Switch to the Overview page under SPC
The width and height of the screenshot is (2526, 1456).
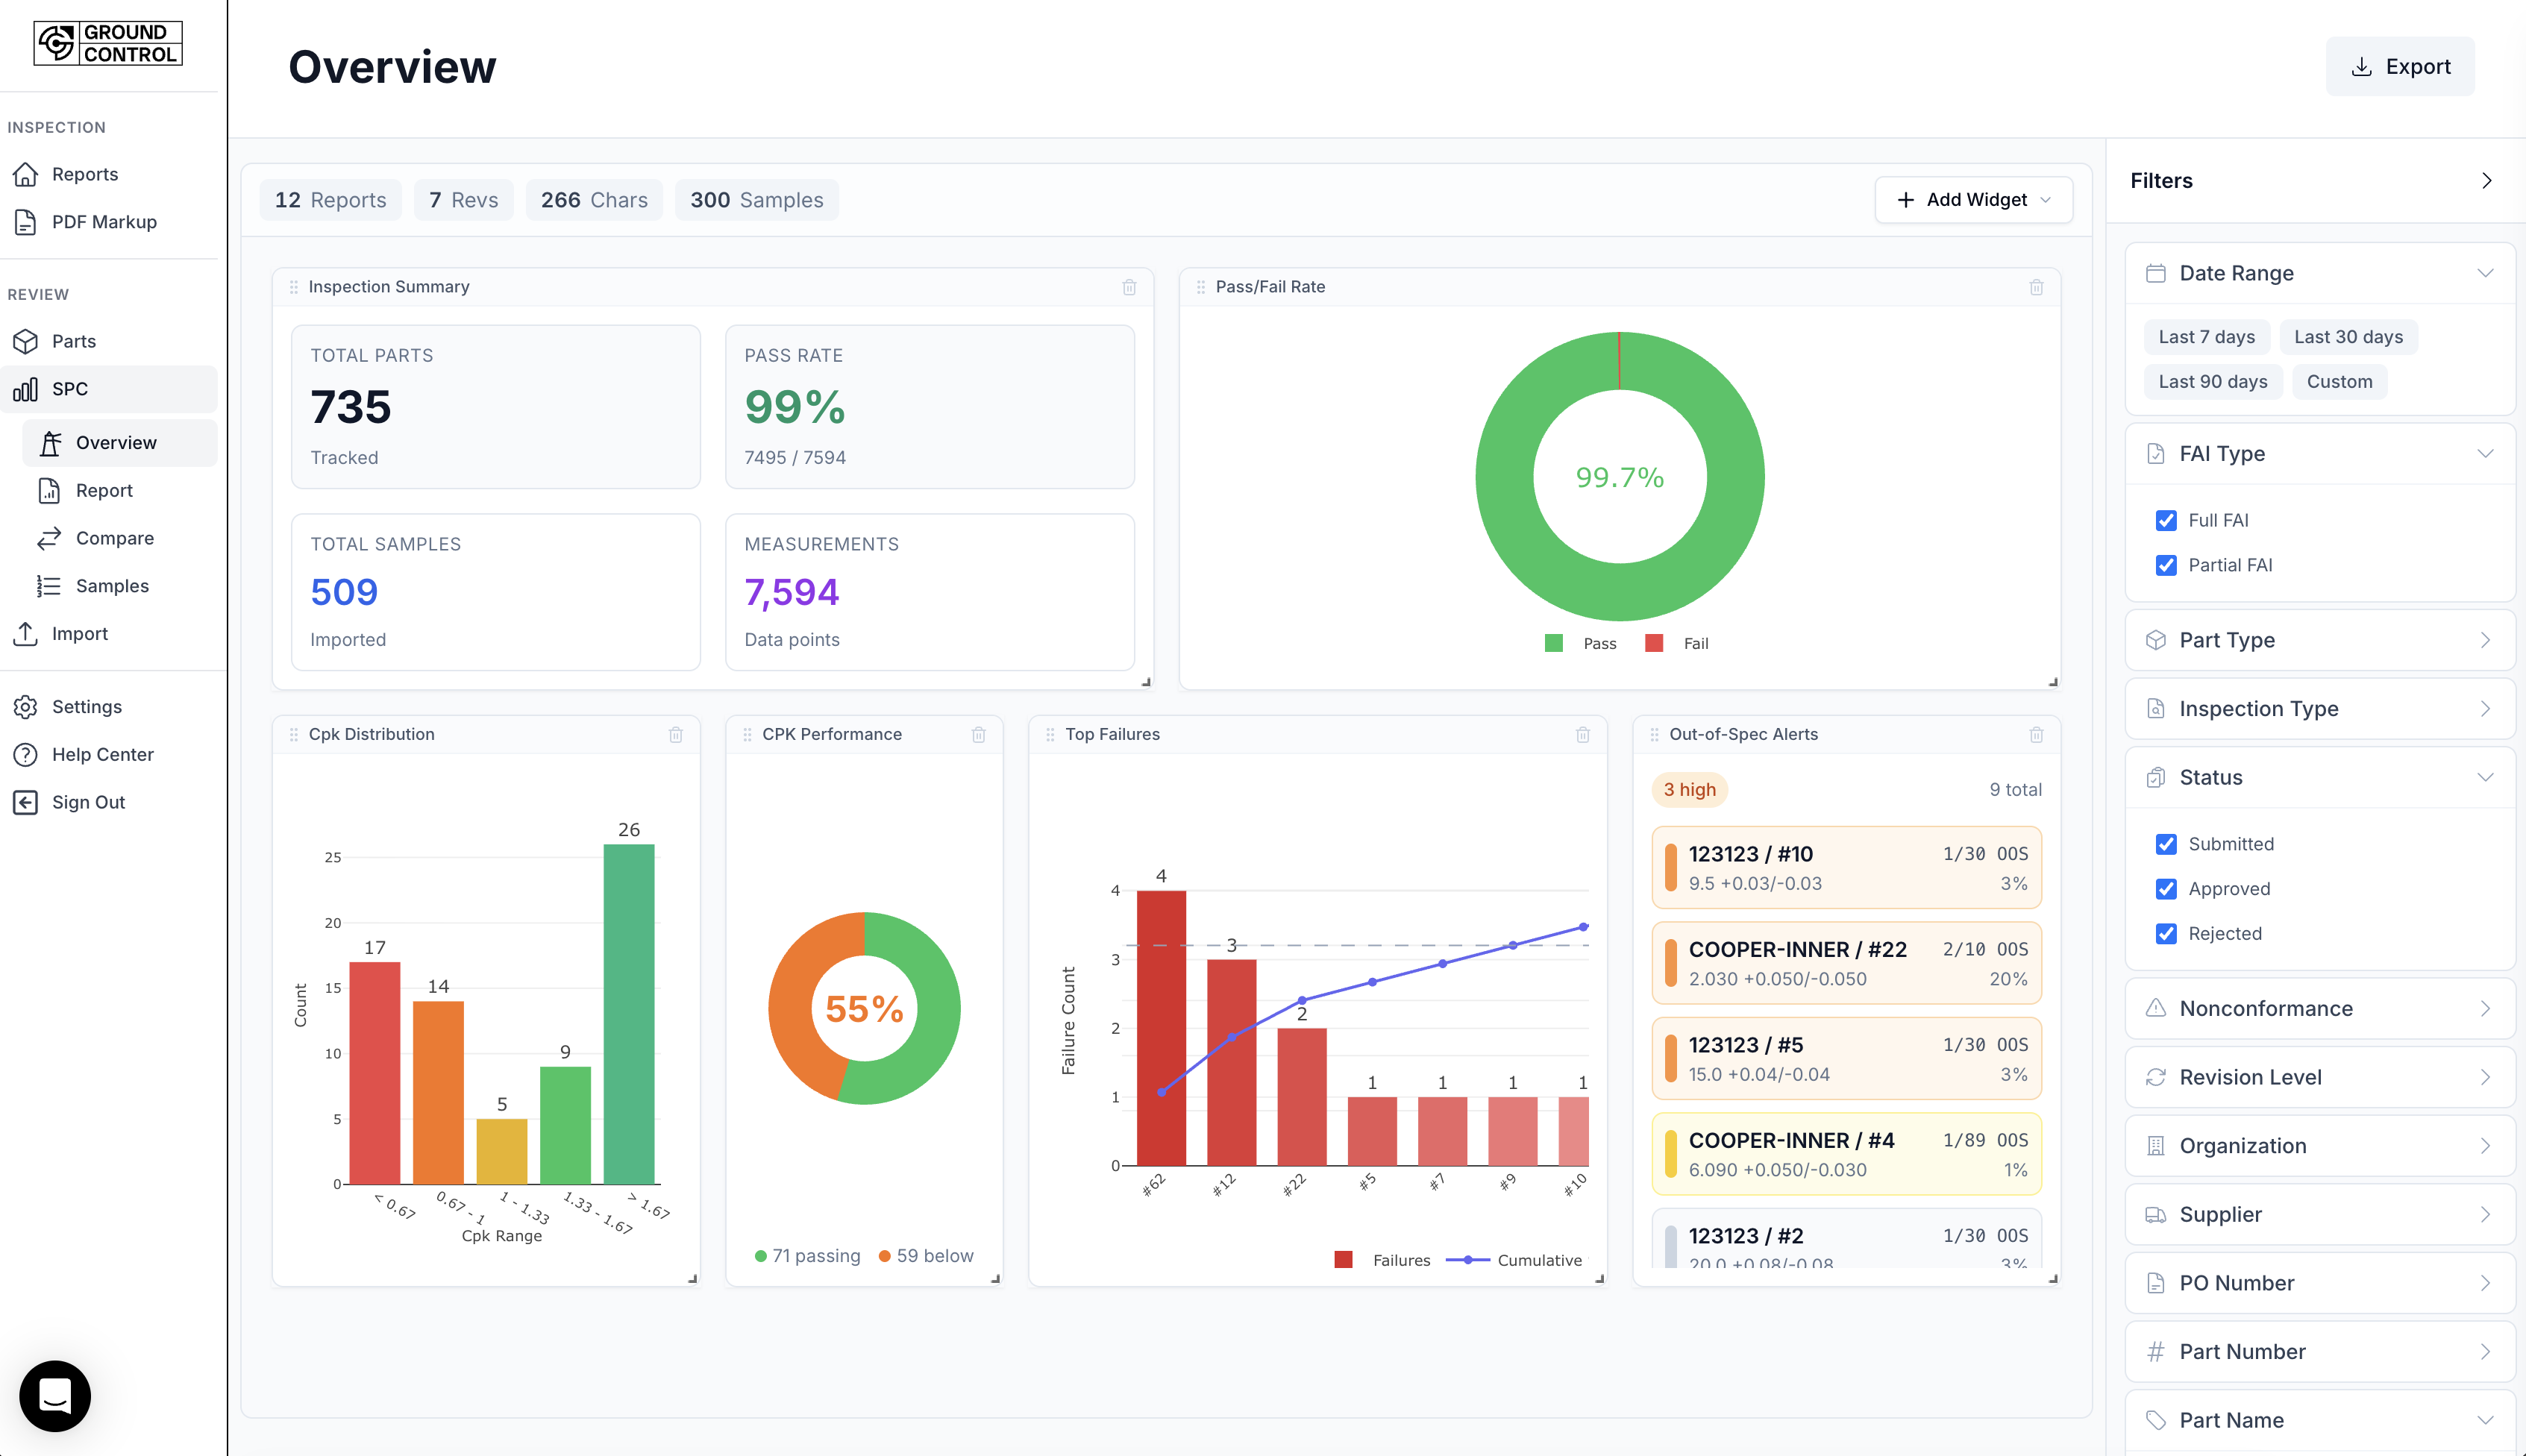[x=117, y=442]
